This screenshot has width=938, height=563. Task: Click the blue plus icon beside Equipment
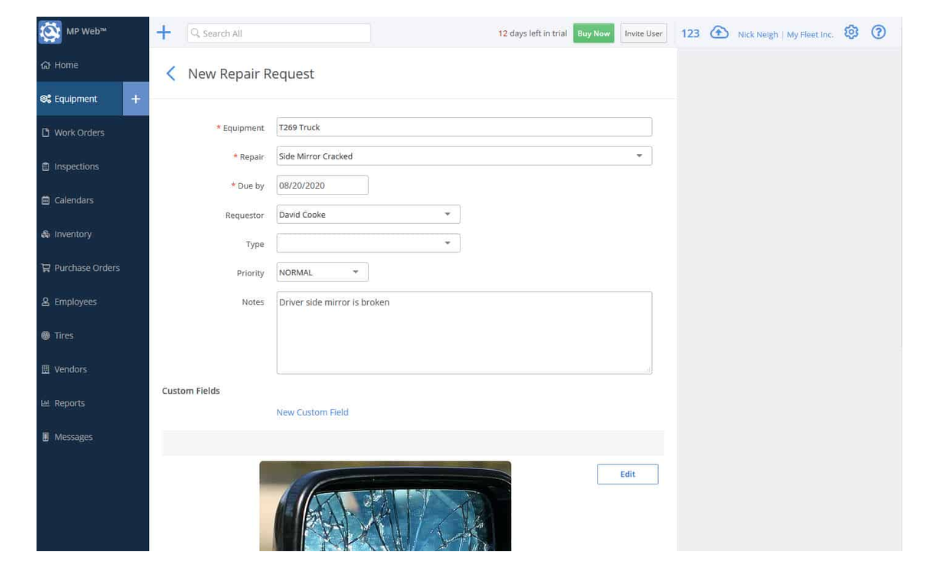point(136,99)
